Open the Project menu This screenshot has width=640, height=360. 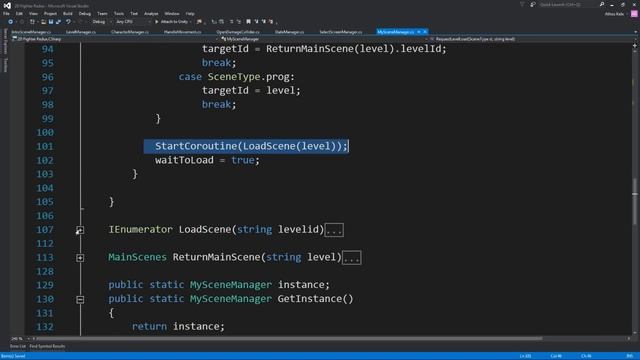[x=50, y=13]
